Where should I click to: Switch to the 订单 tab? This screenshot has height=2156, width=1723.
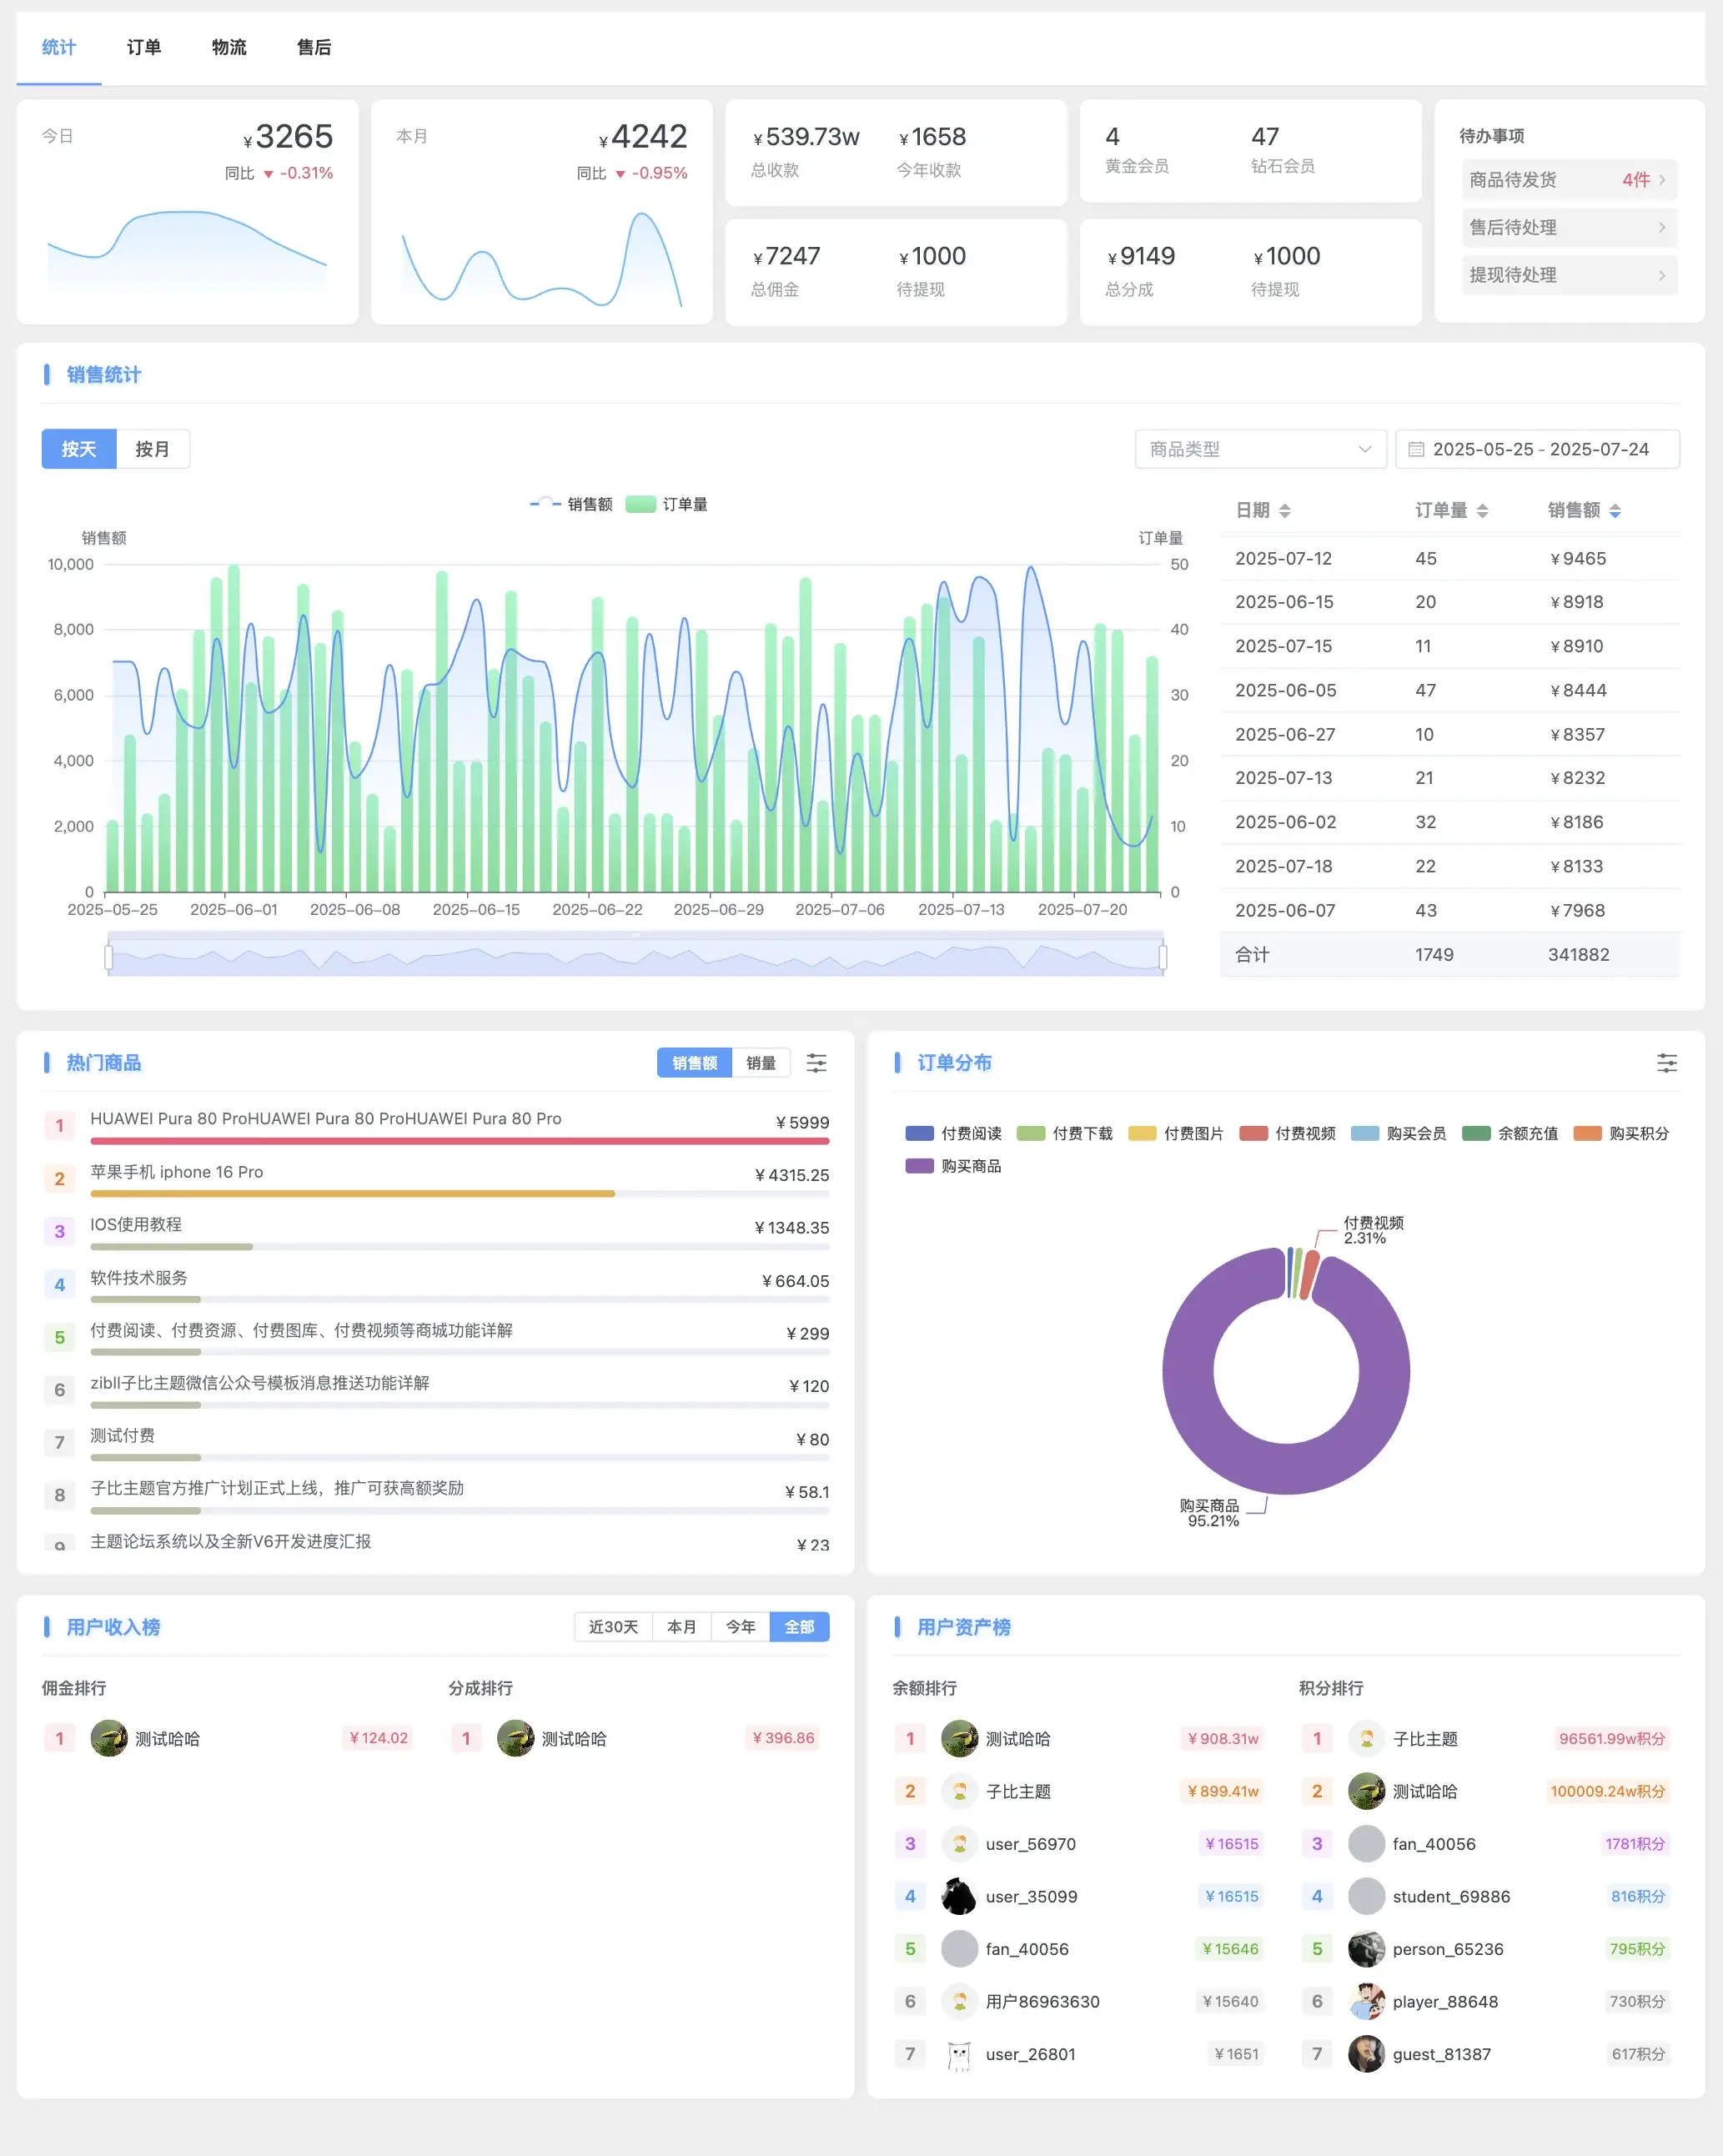tap(144, 47)
